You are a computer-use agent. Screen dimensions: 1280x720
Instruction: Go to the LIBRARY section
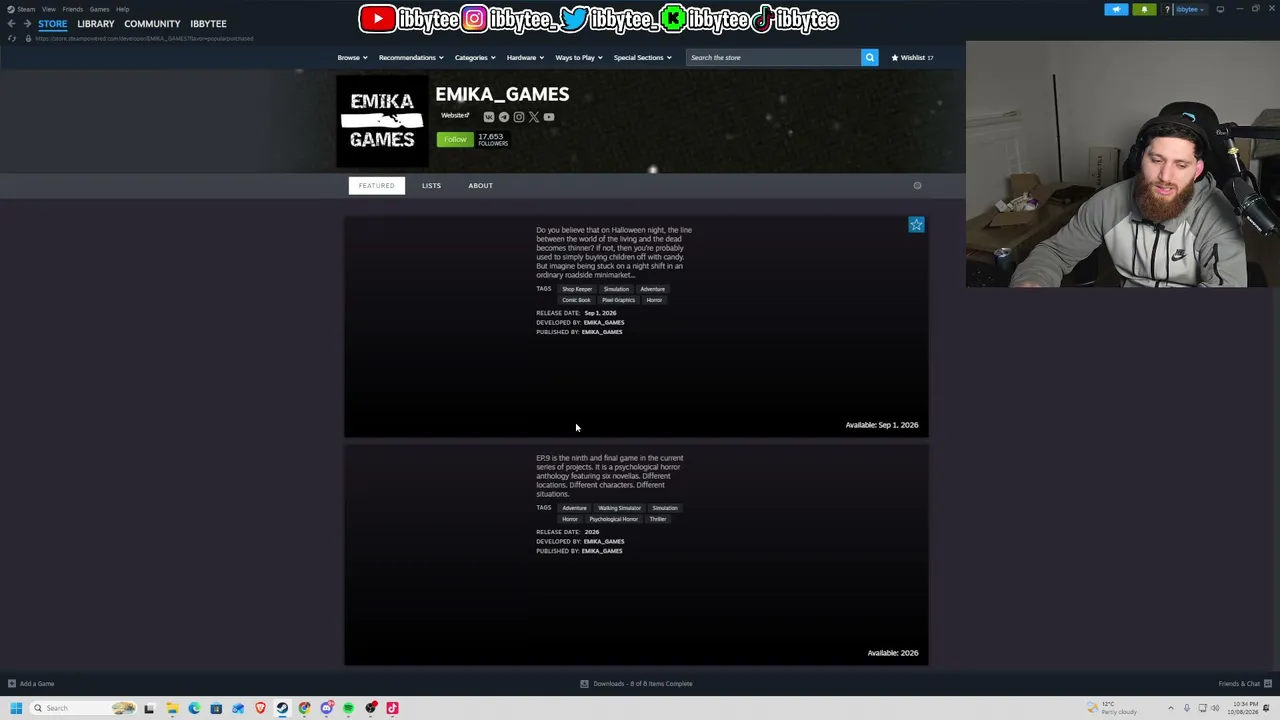point(96,24)
